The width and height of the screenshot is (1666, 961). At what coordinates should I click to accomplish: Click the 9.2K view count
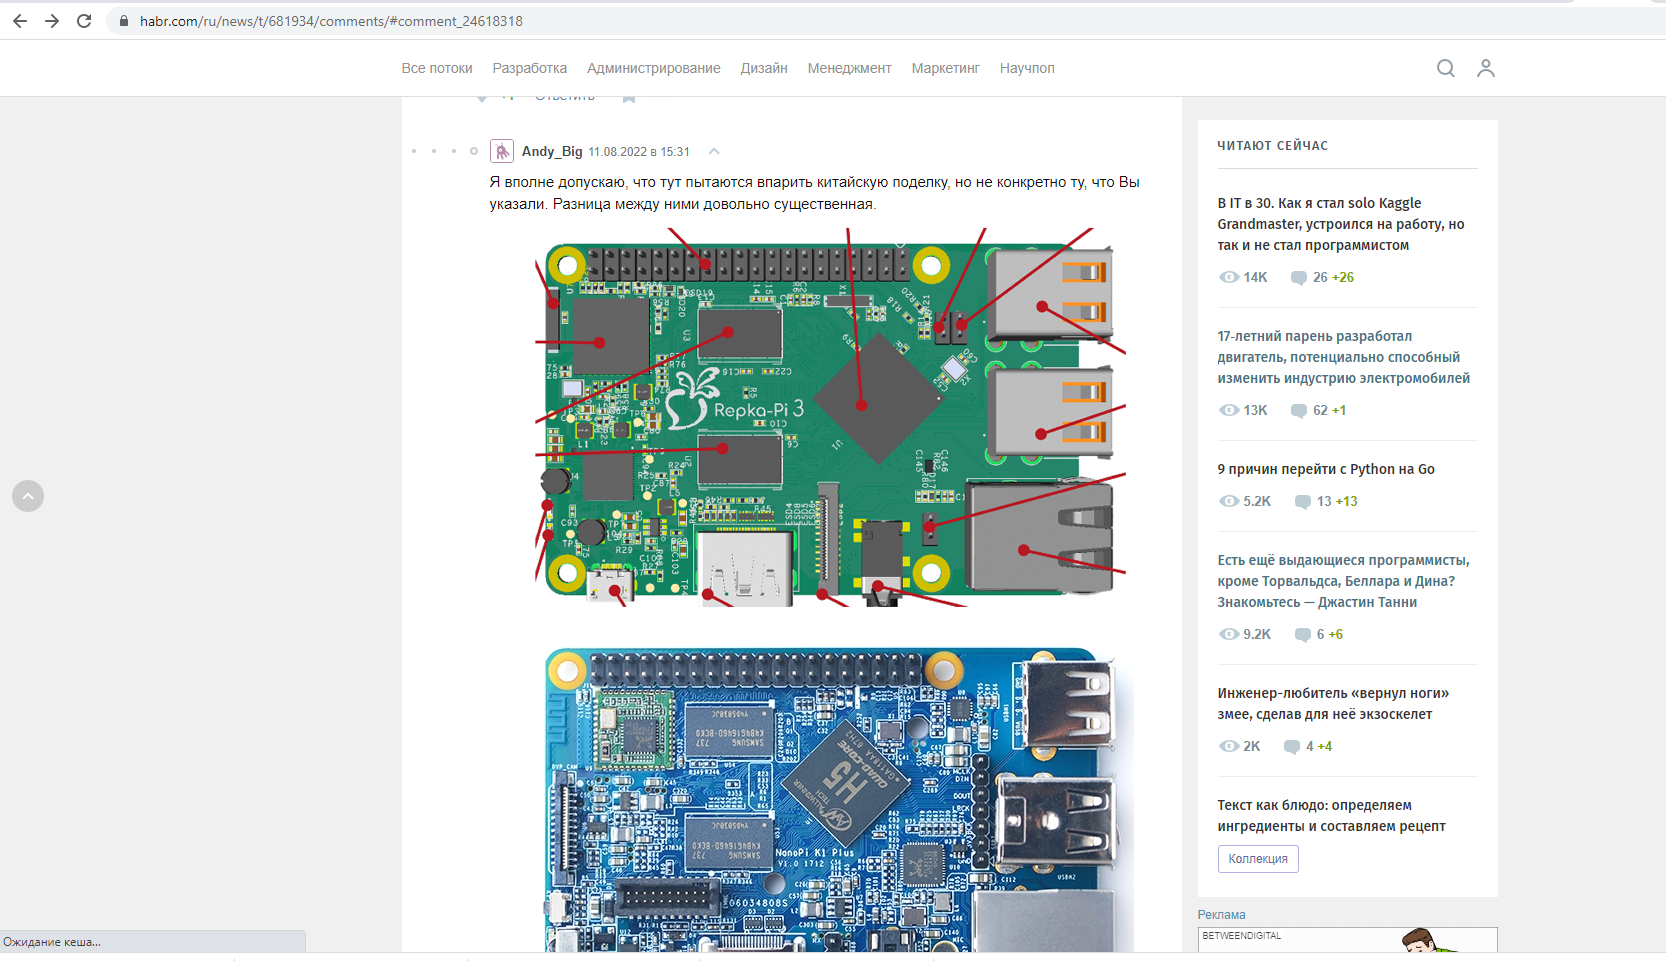tap(1257, 634)
